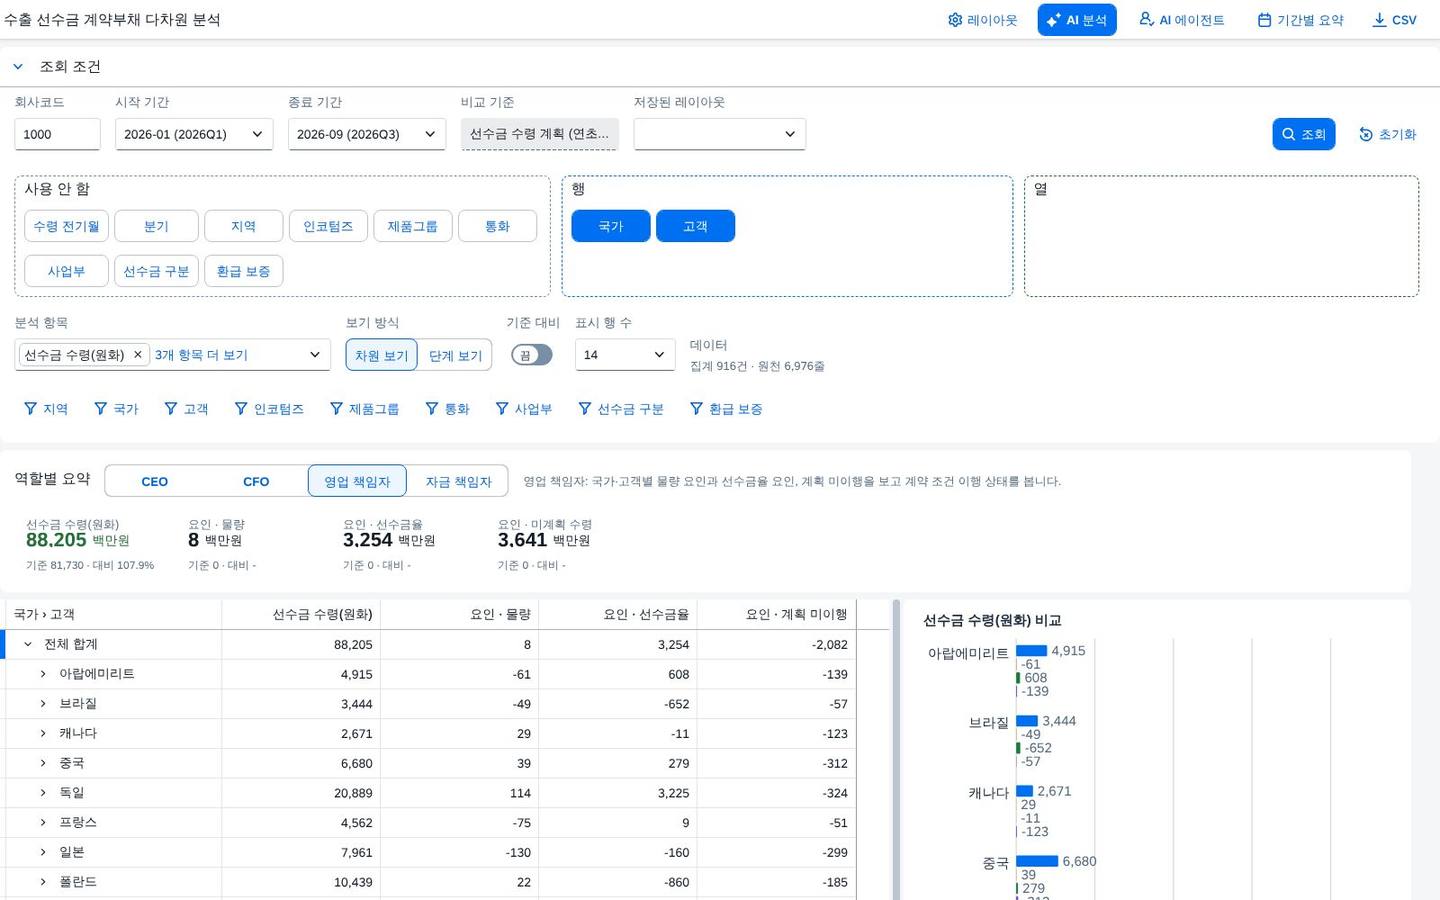This screenshot has height=900, width=1440.
Task: Open the 국가 filter funnel
Action: (x=100, y=409)
